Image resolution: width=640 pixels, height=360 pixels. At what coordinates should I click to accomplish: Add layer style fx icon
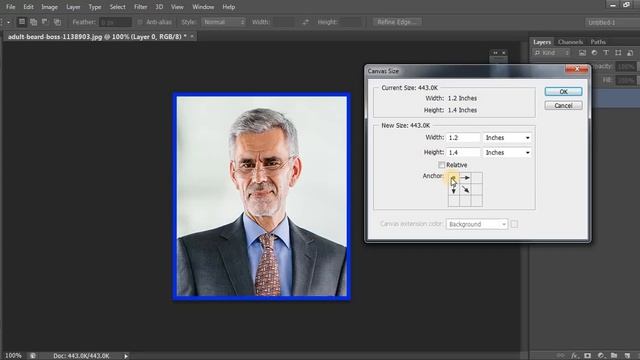point(575,356)
